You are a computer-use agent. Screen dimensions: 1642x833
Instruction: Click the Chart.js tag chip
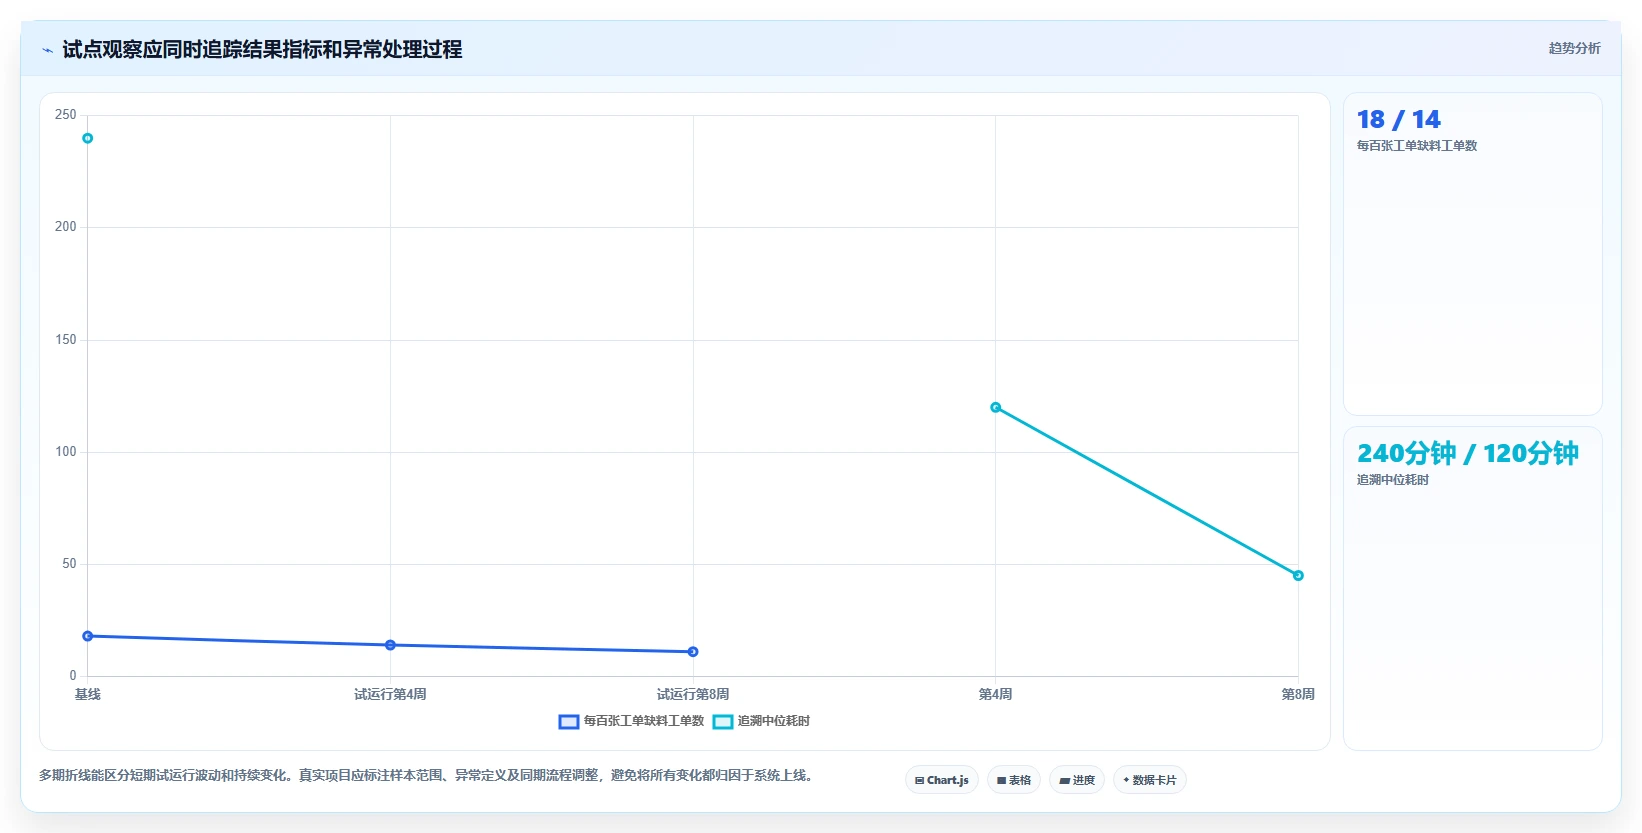tap(942, 780)
